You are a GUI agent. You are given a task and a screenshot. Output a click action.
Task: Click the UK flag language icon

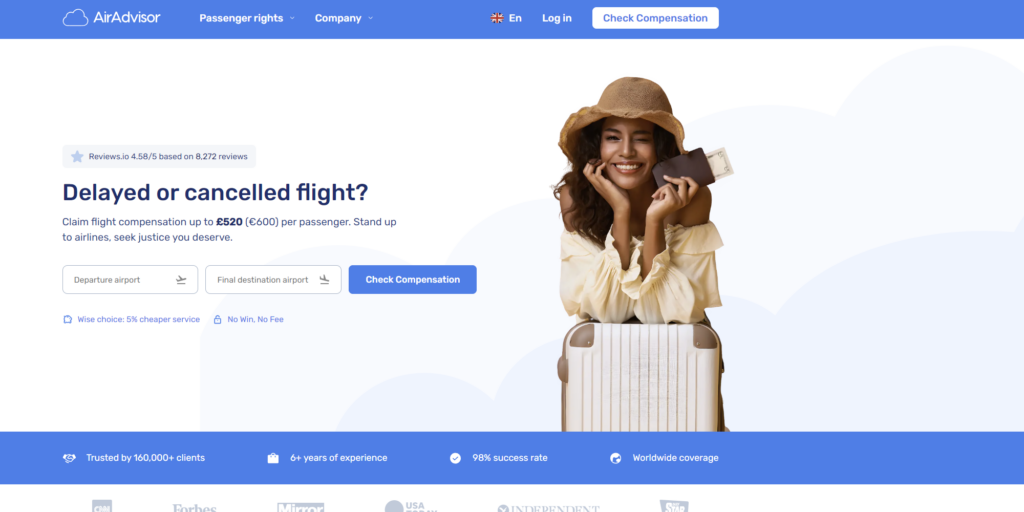(x=497, y=18)
